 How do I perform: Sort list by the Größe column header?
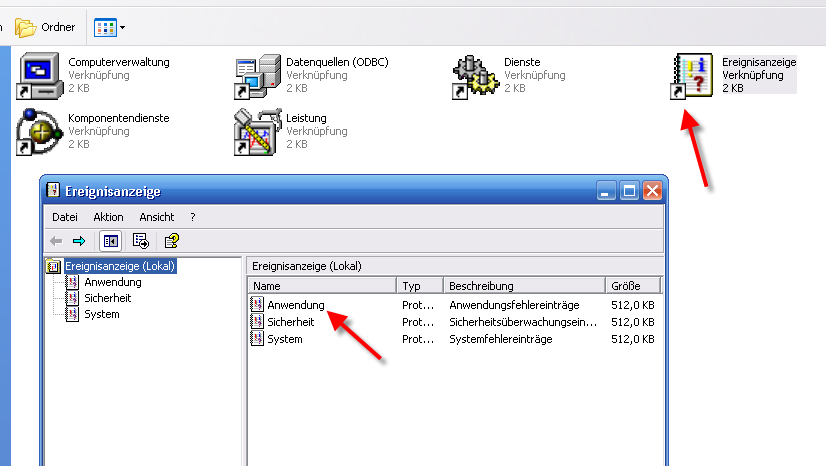[633, 286]
